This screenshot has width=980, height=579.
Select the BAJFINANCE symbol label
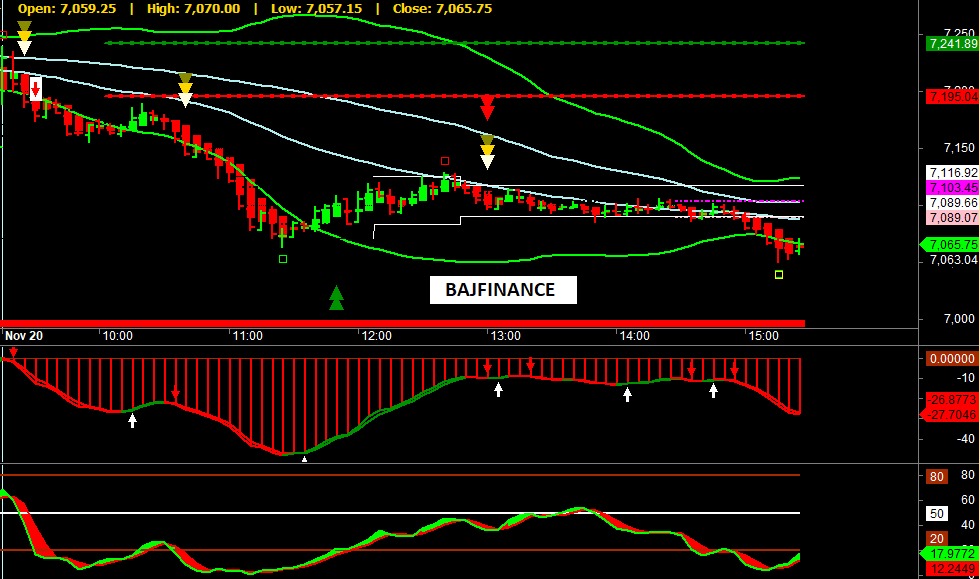(504, 290)
